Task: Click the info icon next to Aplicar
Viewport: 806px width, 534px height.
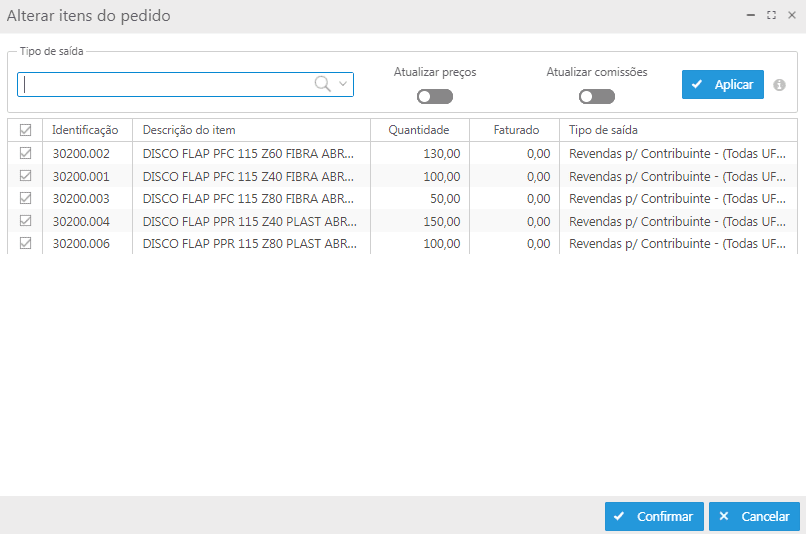Action: (780, 85)
